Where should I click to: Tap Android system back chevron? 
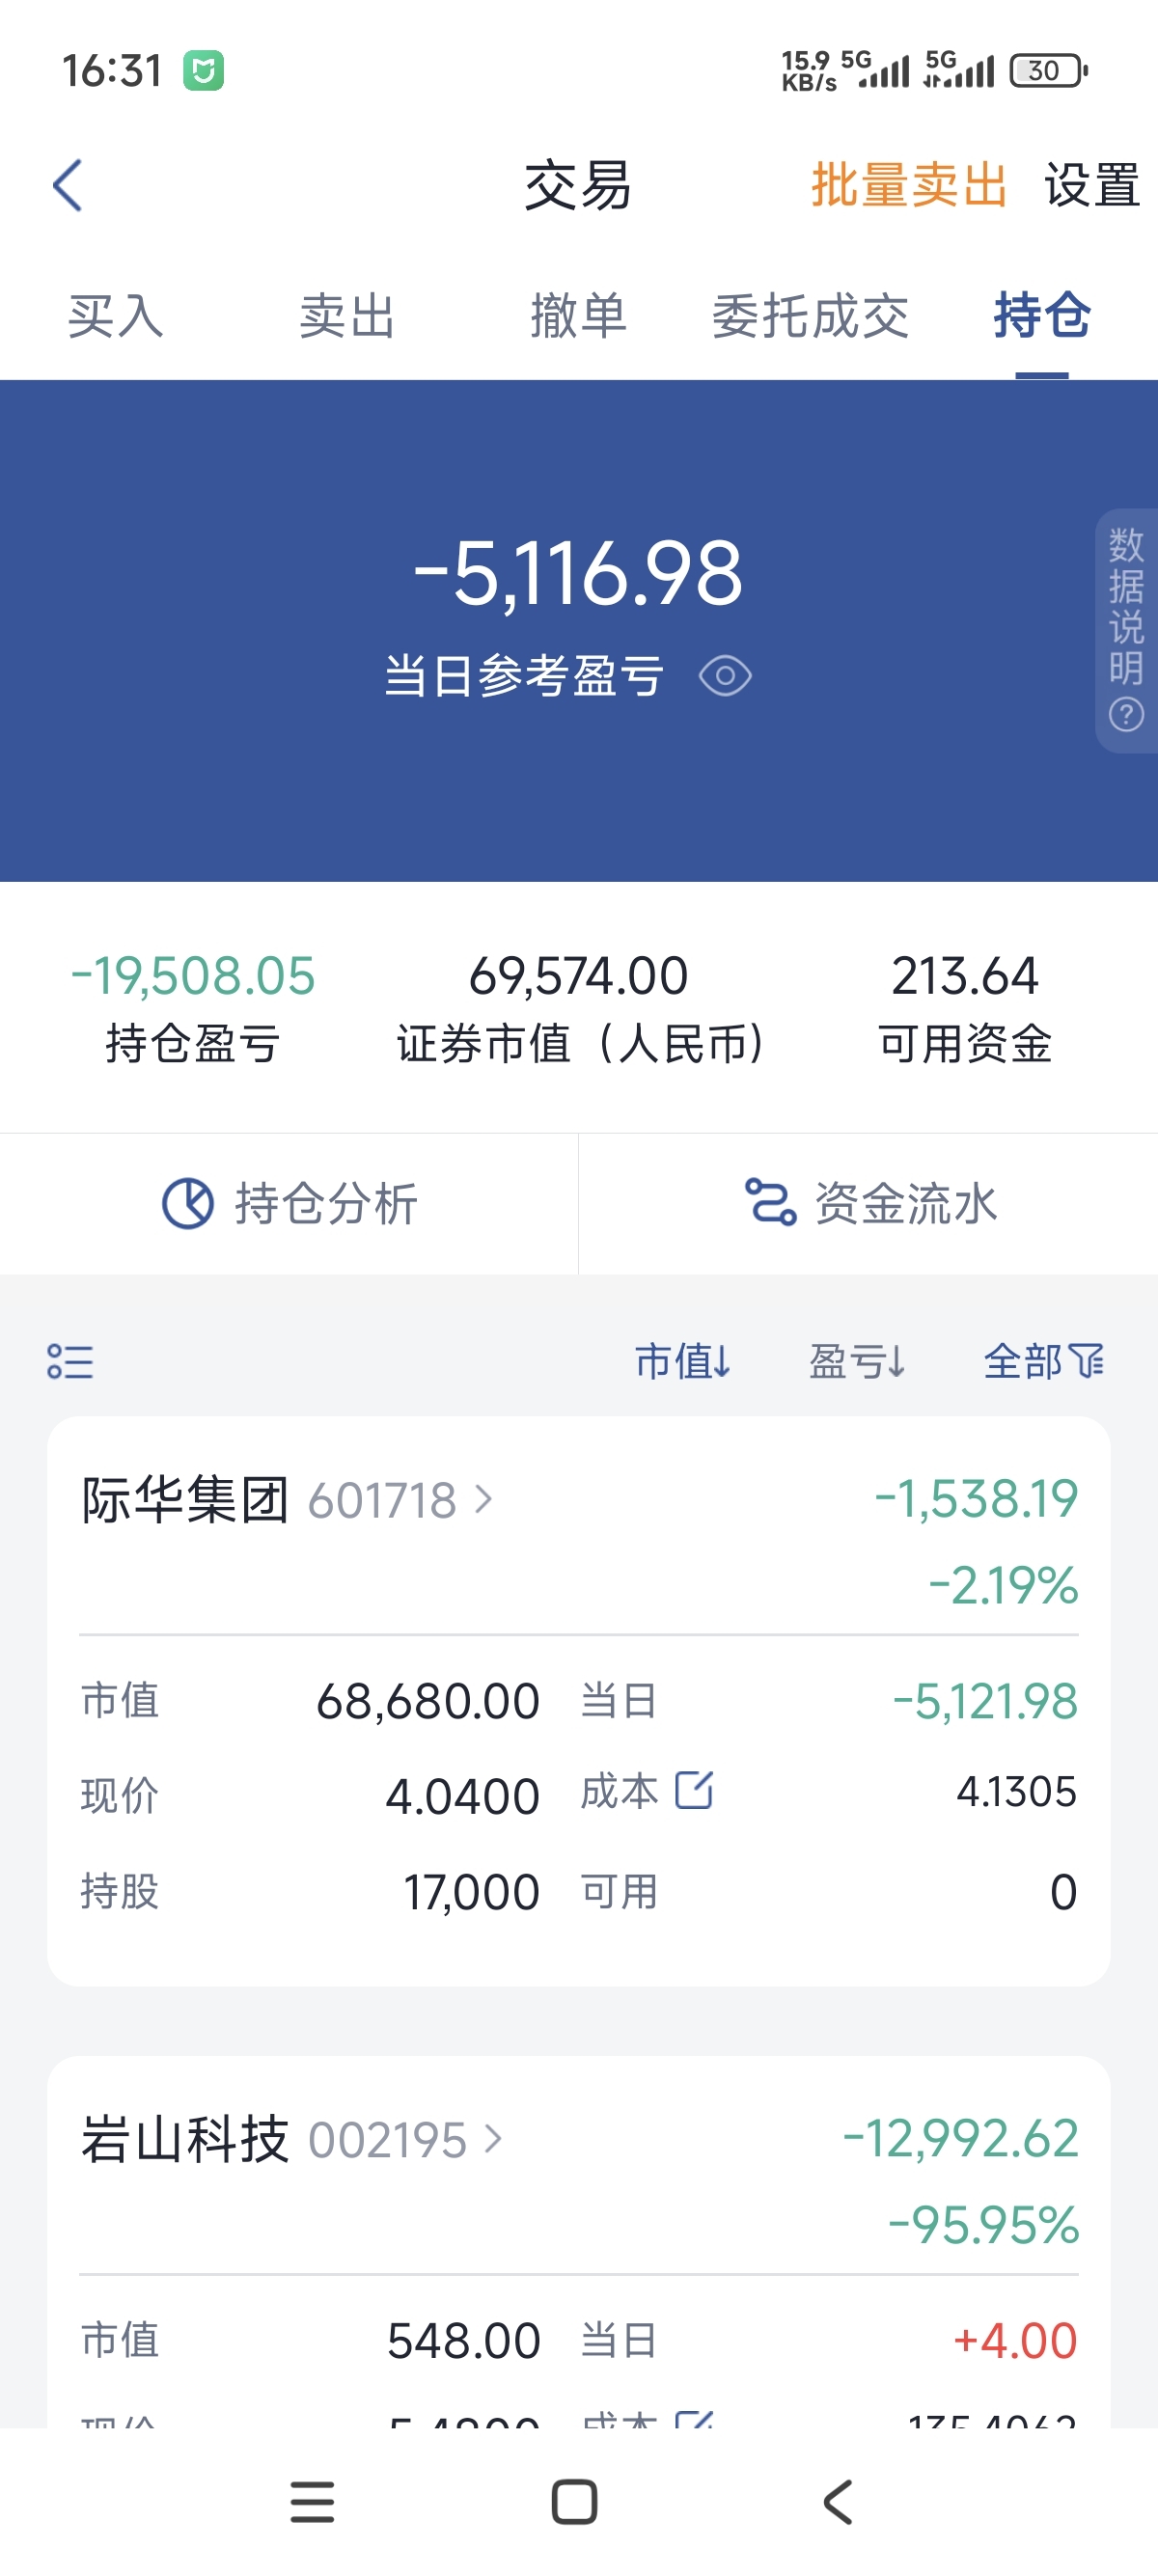click(838, 2502)
